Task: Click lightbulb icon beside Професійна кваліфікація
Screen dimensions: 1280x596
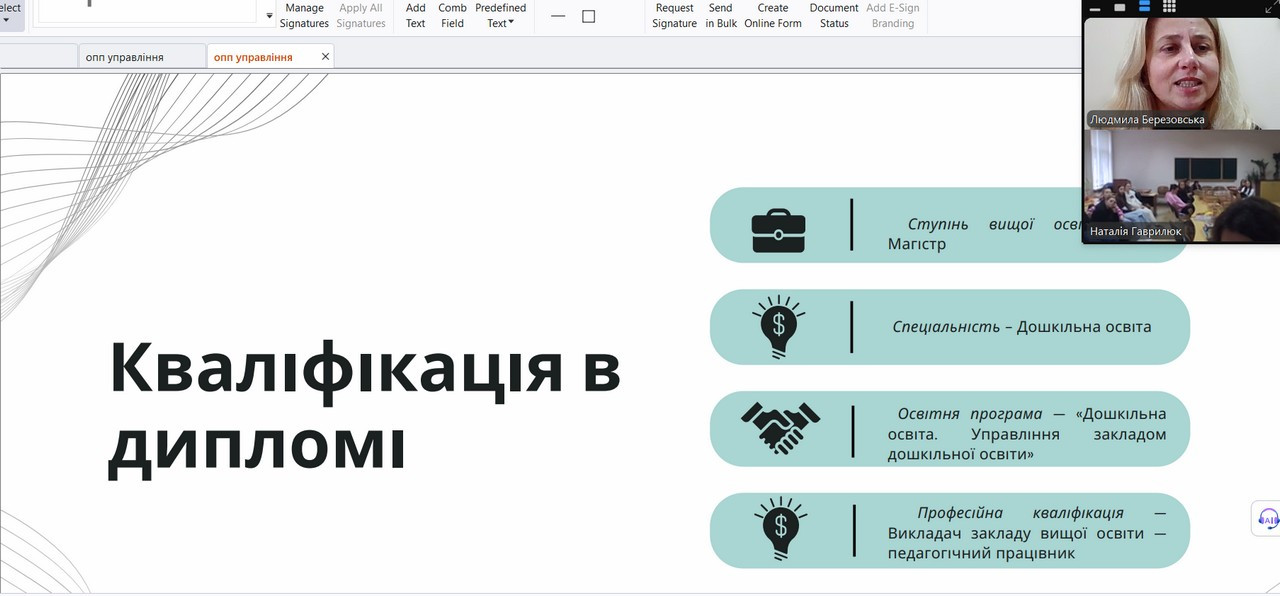Action: pyautogui.click(x=781, y=530)
